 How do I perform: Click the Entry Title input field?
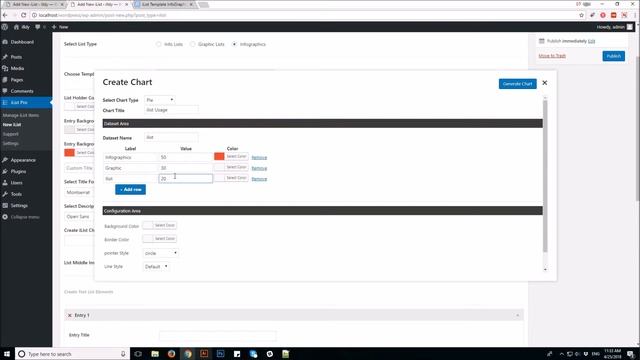(x=218, y=336)
